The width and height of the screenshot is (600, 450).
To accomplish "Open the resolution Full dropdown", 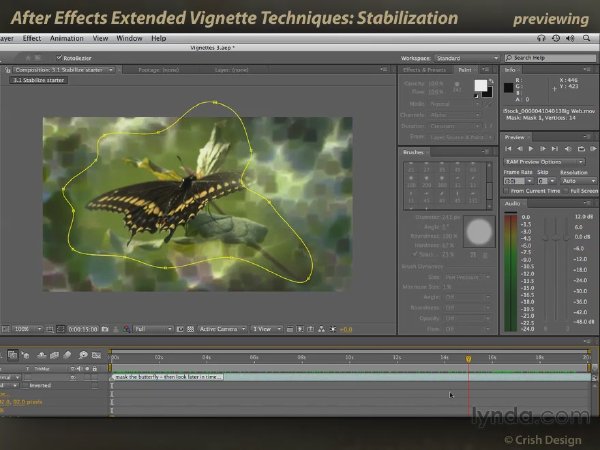I will tap(153, 329).
